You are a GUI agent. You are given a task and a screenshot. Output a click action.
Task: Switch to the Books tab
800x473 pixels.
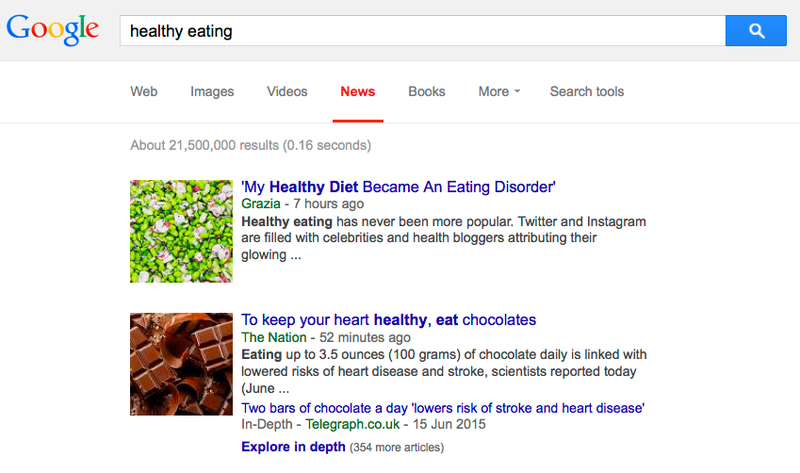tap(427, 91)
